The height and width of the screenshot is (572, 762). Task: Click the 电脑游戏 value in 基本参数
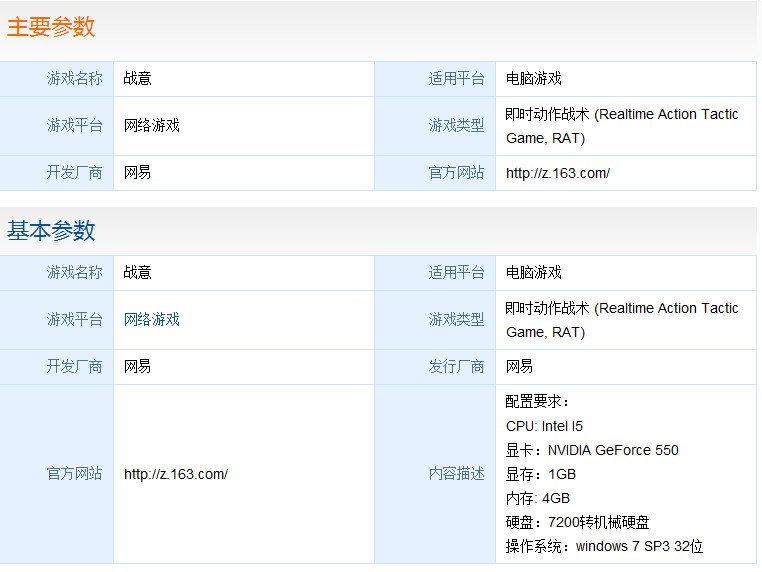(534, 272)
